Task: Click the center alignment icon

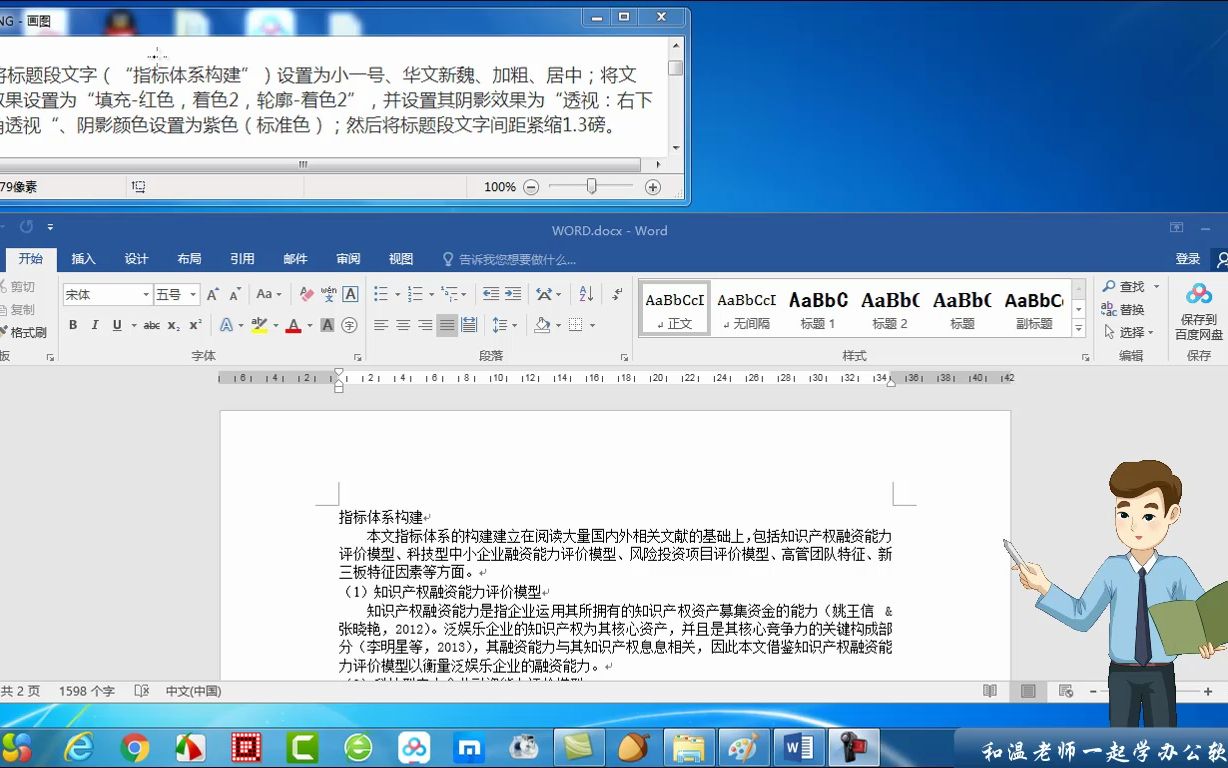Action: coord(401,324)
